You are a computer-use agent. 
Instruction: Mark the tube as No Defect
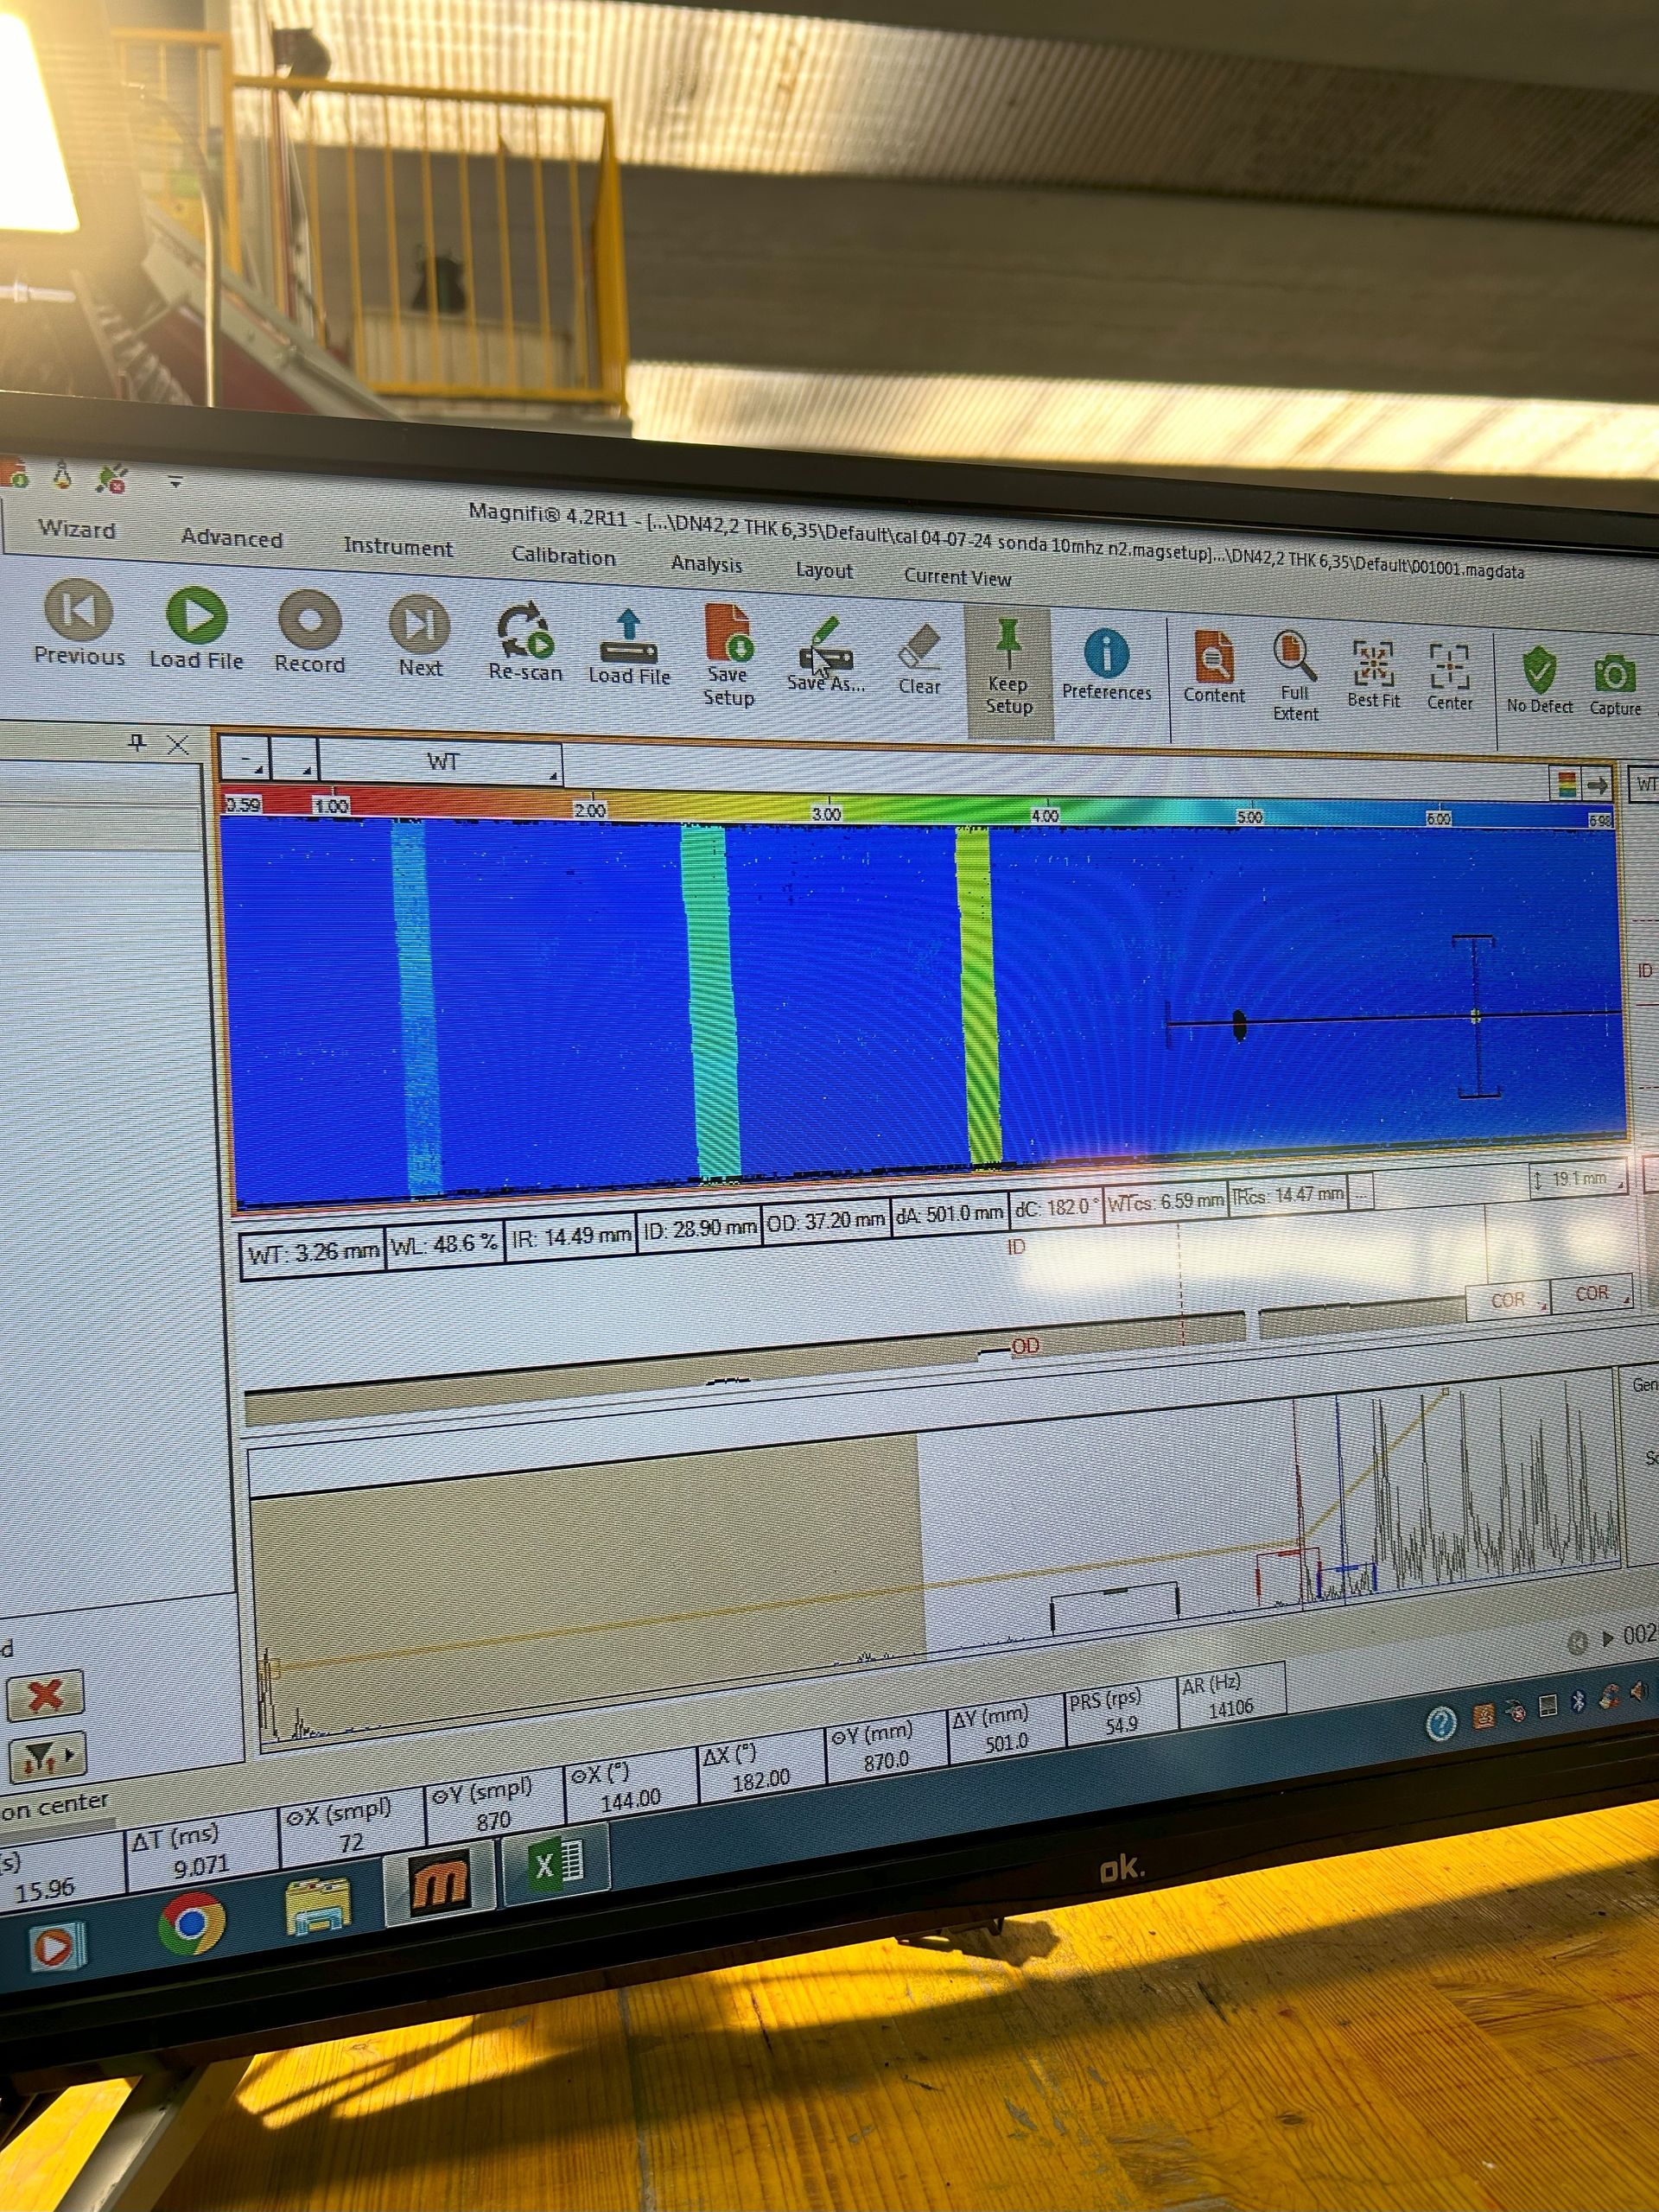1540,681
